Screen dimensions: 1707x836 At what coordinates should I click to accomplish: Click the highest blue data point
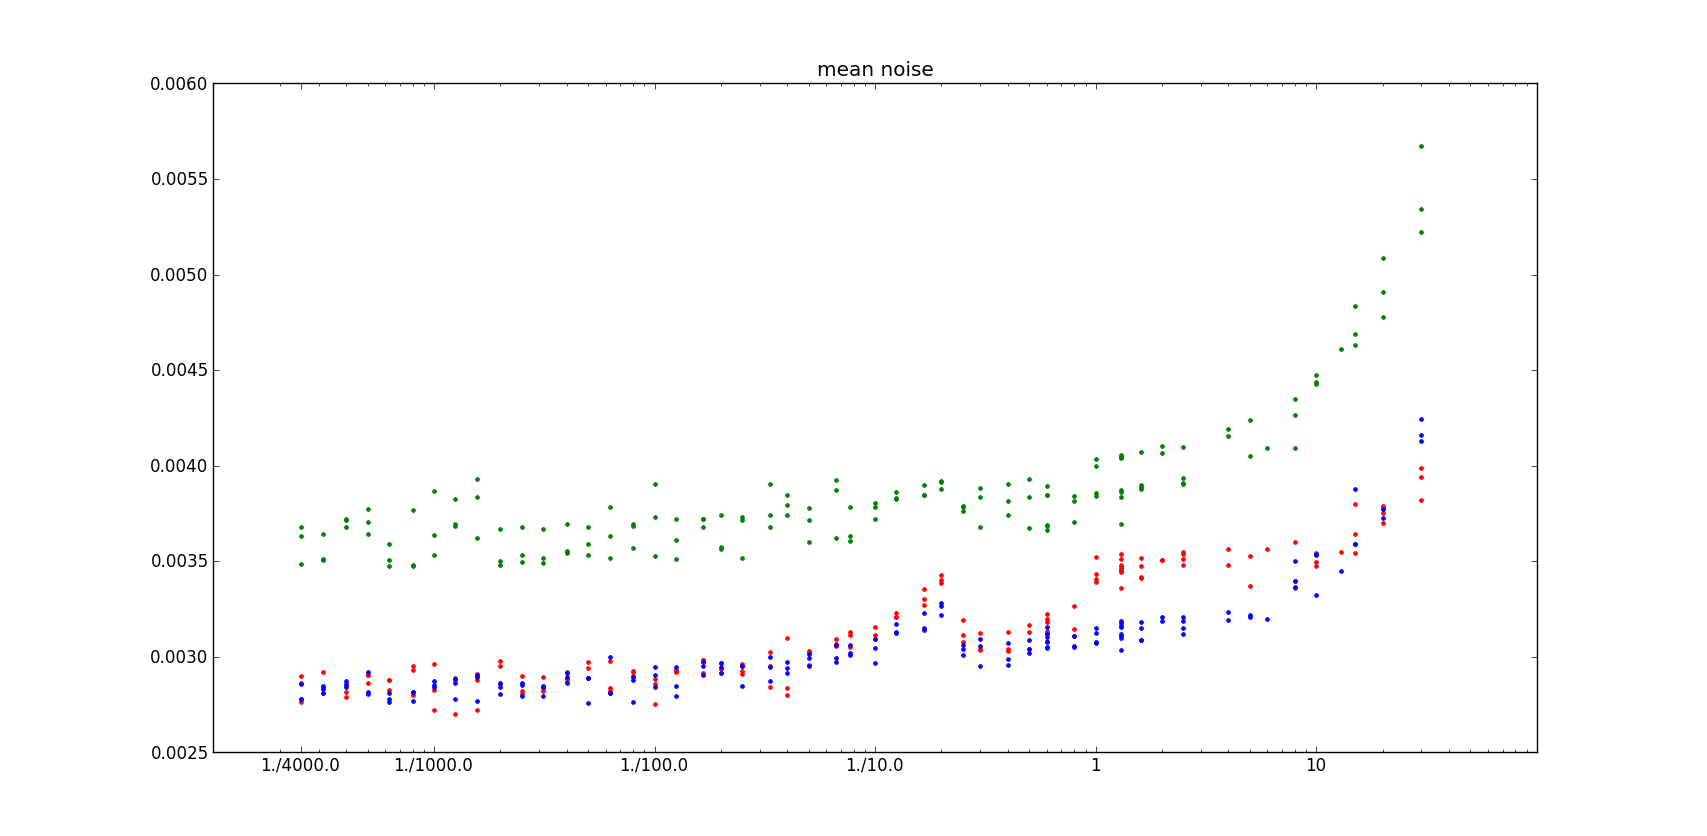(1421, 419)
